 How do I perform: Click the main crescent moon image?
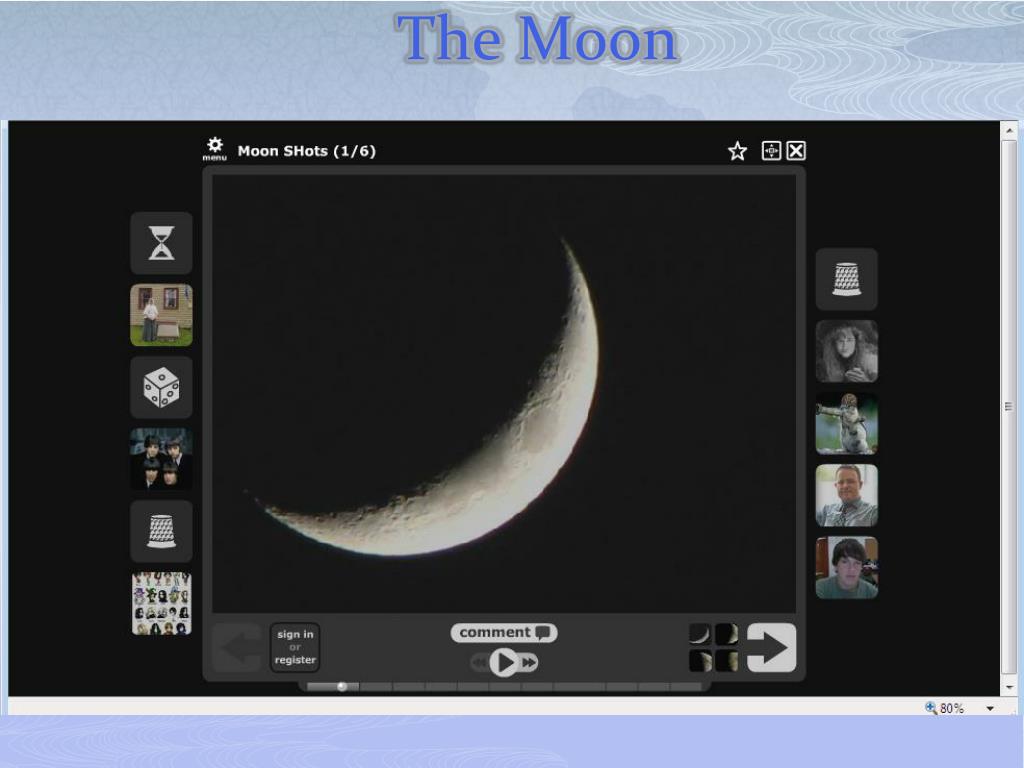click(504, 393)
